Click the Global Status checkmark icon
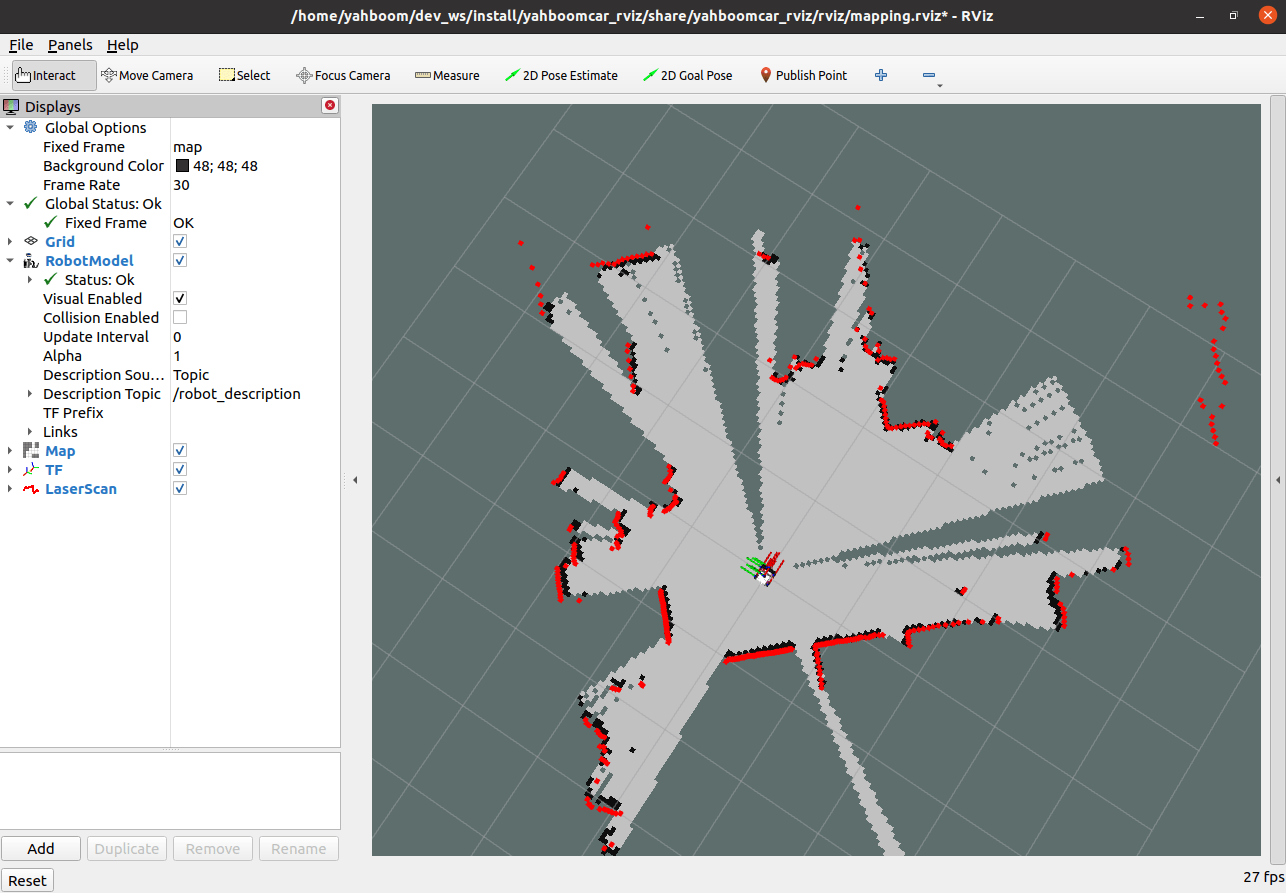Screen dimensions: 1286x893 (x=30, y=203)
